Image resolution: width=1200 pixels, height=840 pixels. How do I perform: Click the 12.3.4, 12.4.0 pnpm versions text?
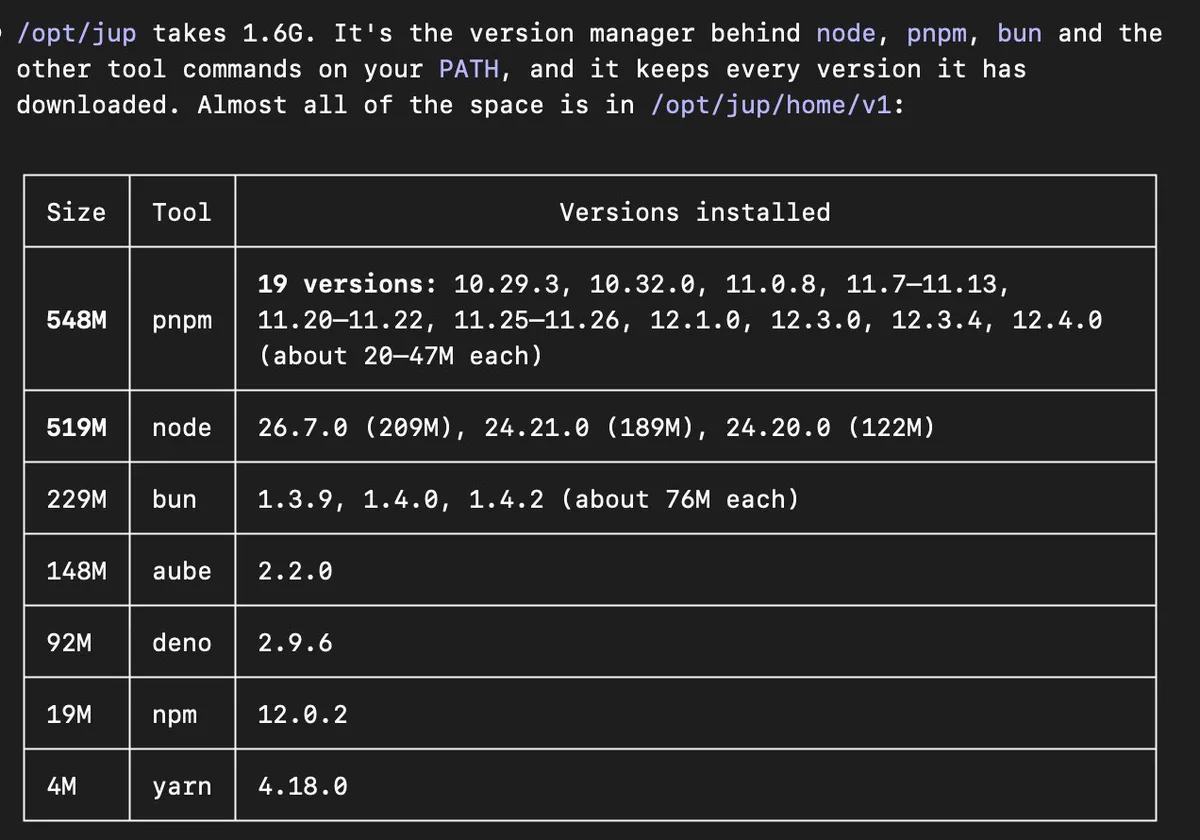(x=997, y=320)
